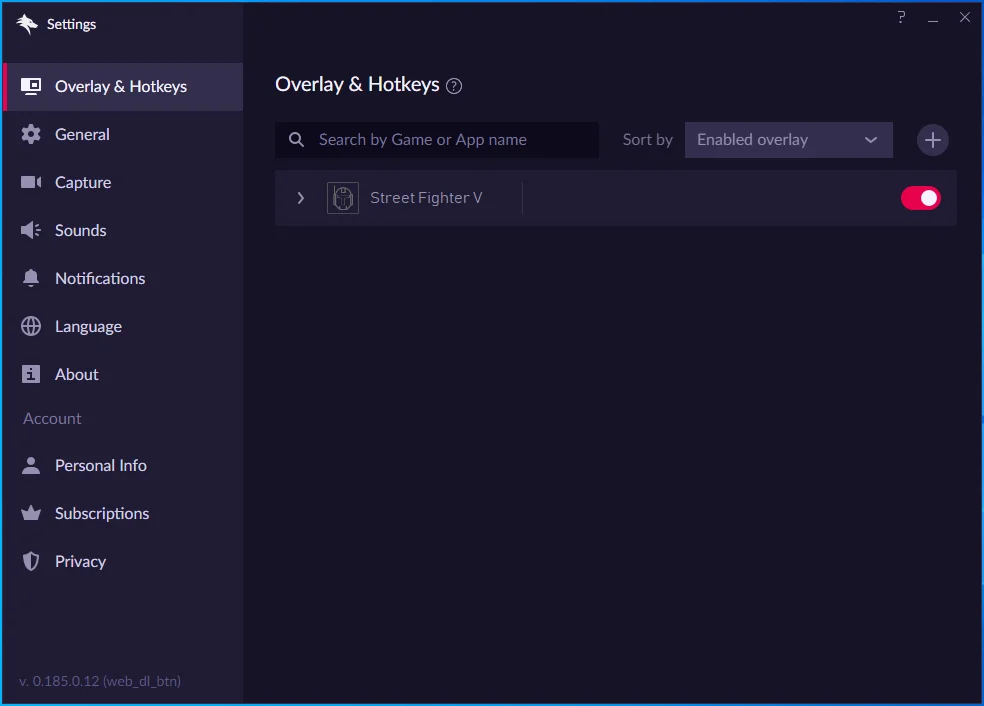Open the Language settings

click(x=123, y=326)
